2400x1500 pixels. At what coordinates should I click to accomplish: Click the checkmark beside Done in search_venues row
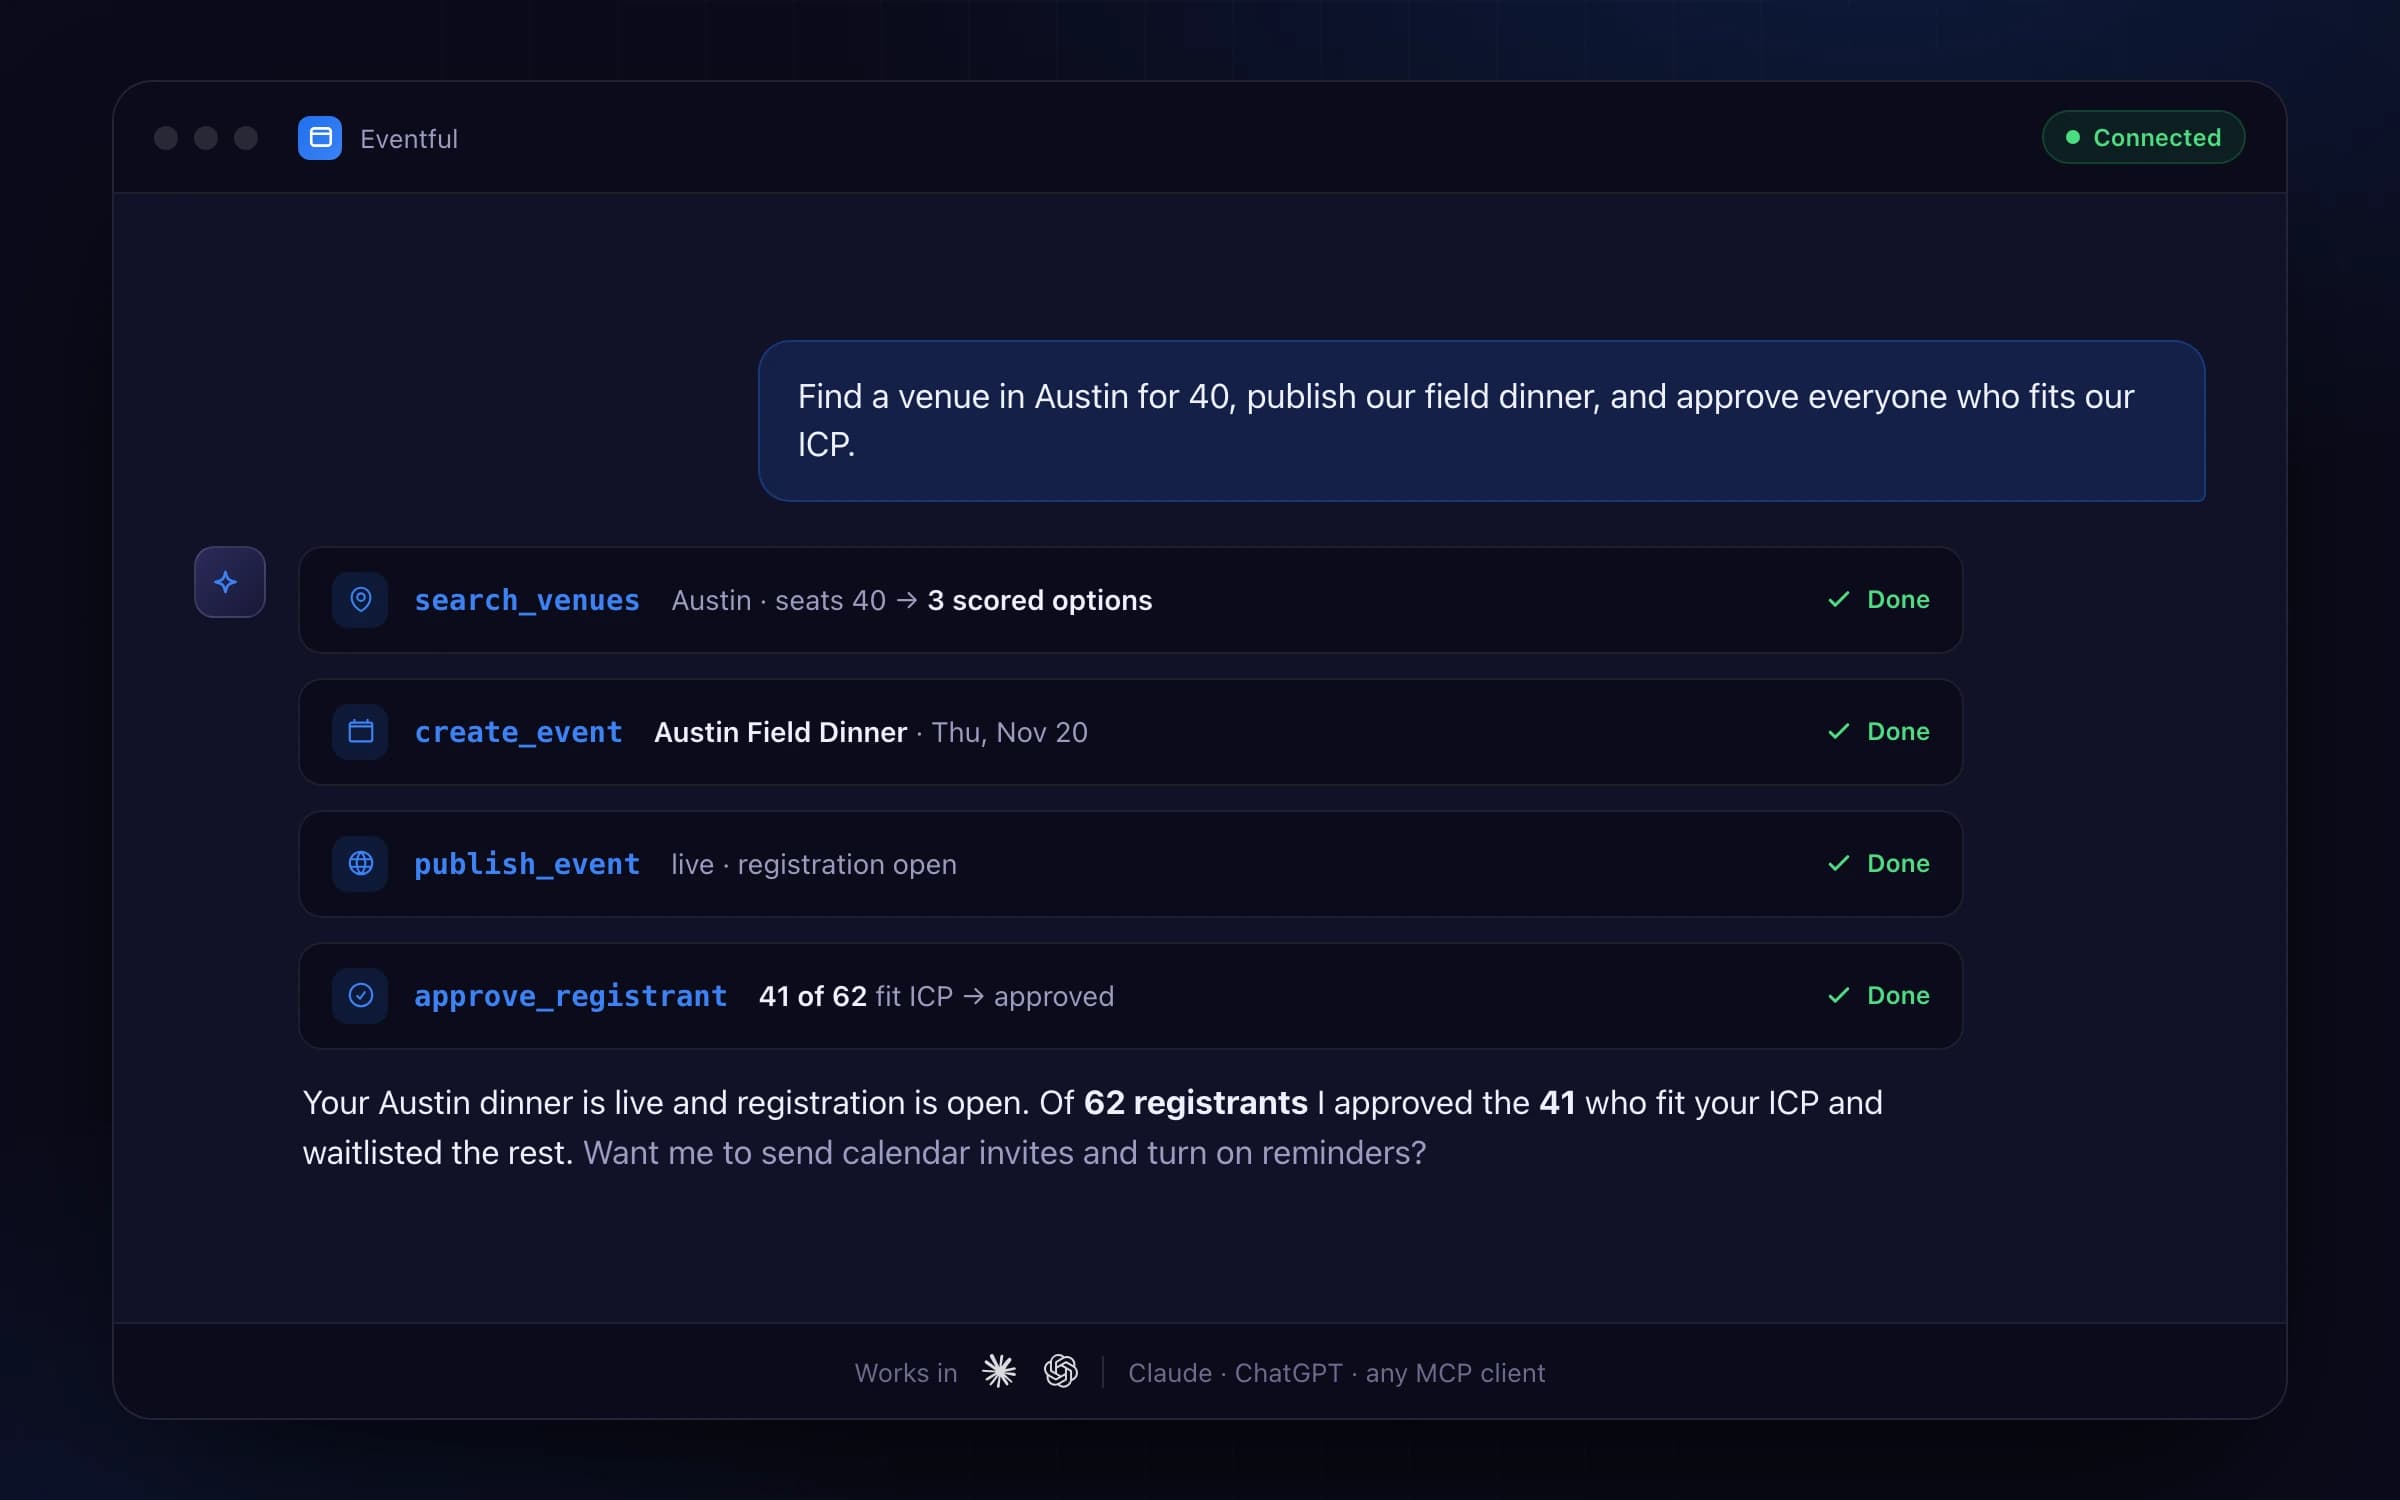click(1838, 600)
